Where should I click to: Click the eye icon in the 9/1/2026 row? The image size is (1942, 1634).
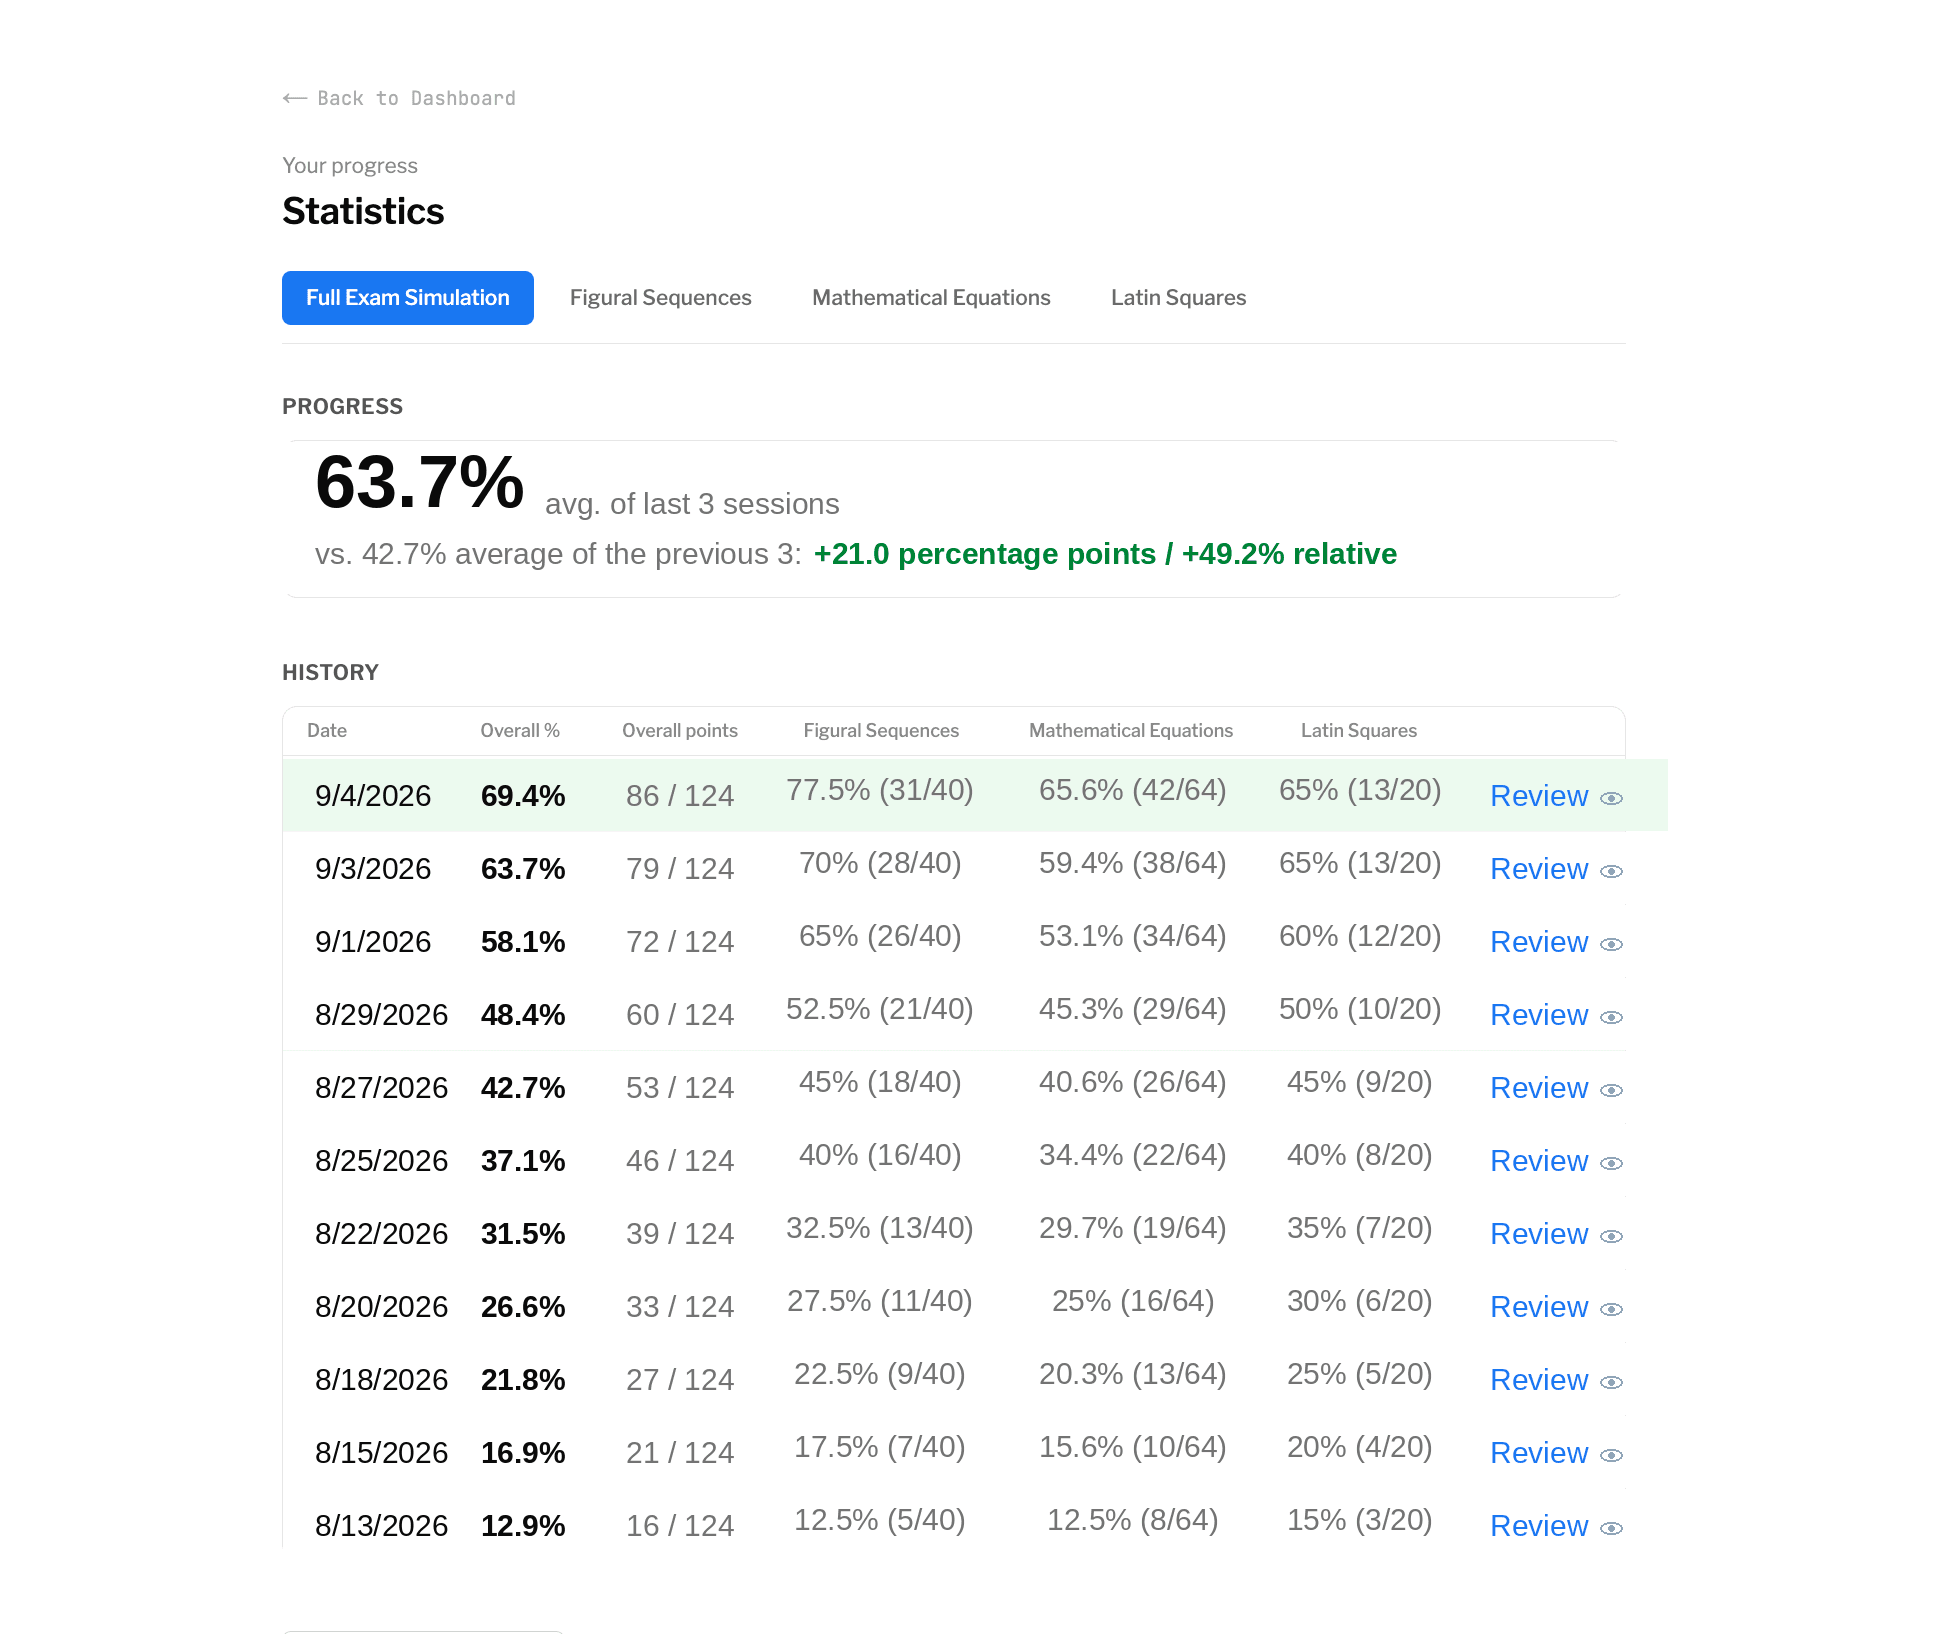[1611, 944]
